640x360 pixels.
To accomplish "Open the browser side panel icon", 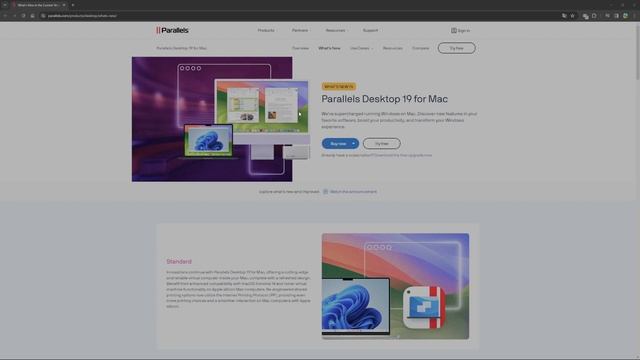I will click(x=616, y=16).
